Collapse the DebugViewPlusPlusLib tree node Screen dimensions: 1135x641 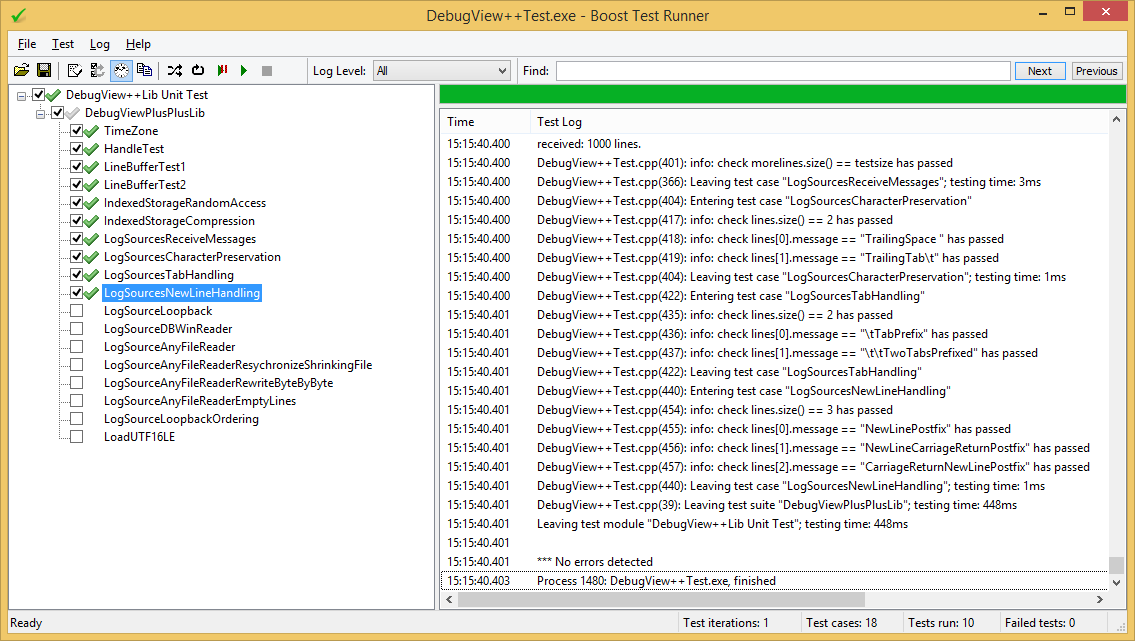(x=41, y=113)
